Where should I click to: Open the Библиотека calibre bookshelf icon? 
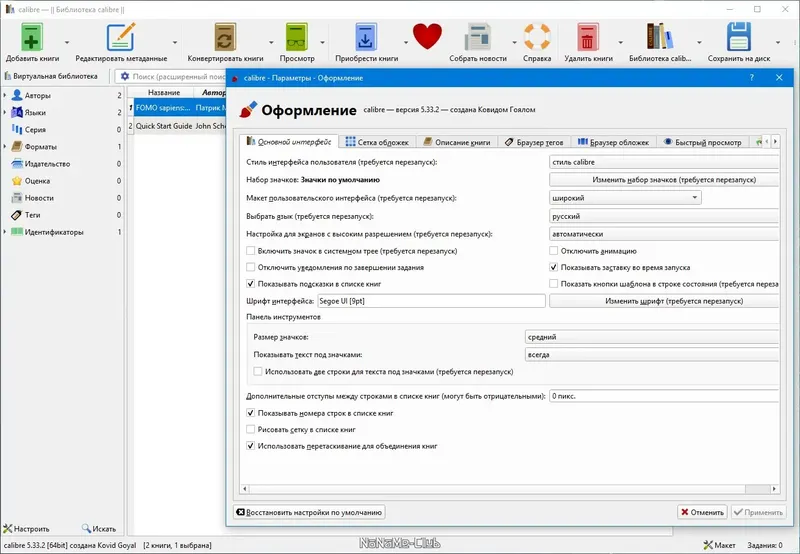pyautogui.click(x=659, y=37)
